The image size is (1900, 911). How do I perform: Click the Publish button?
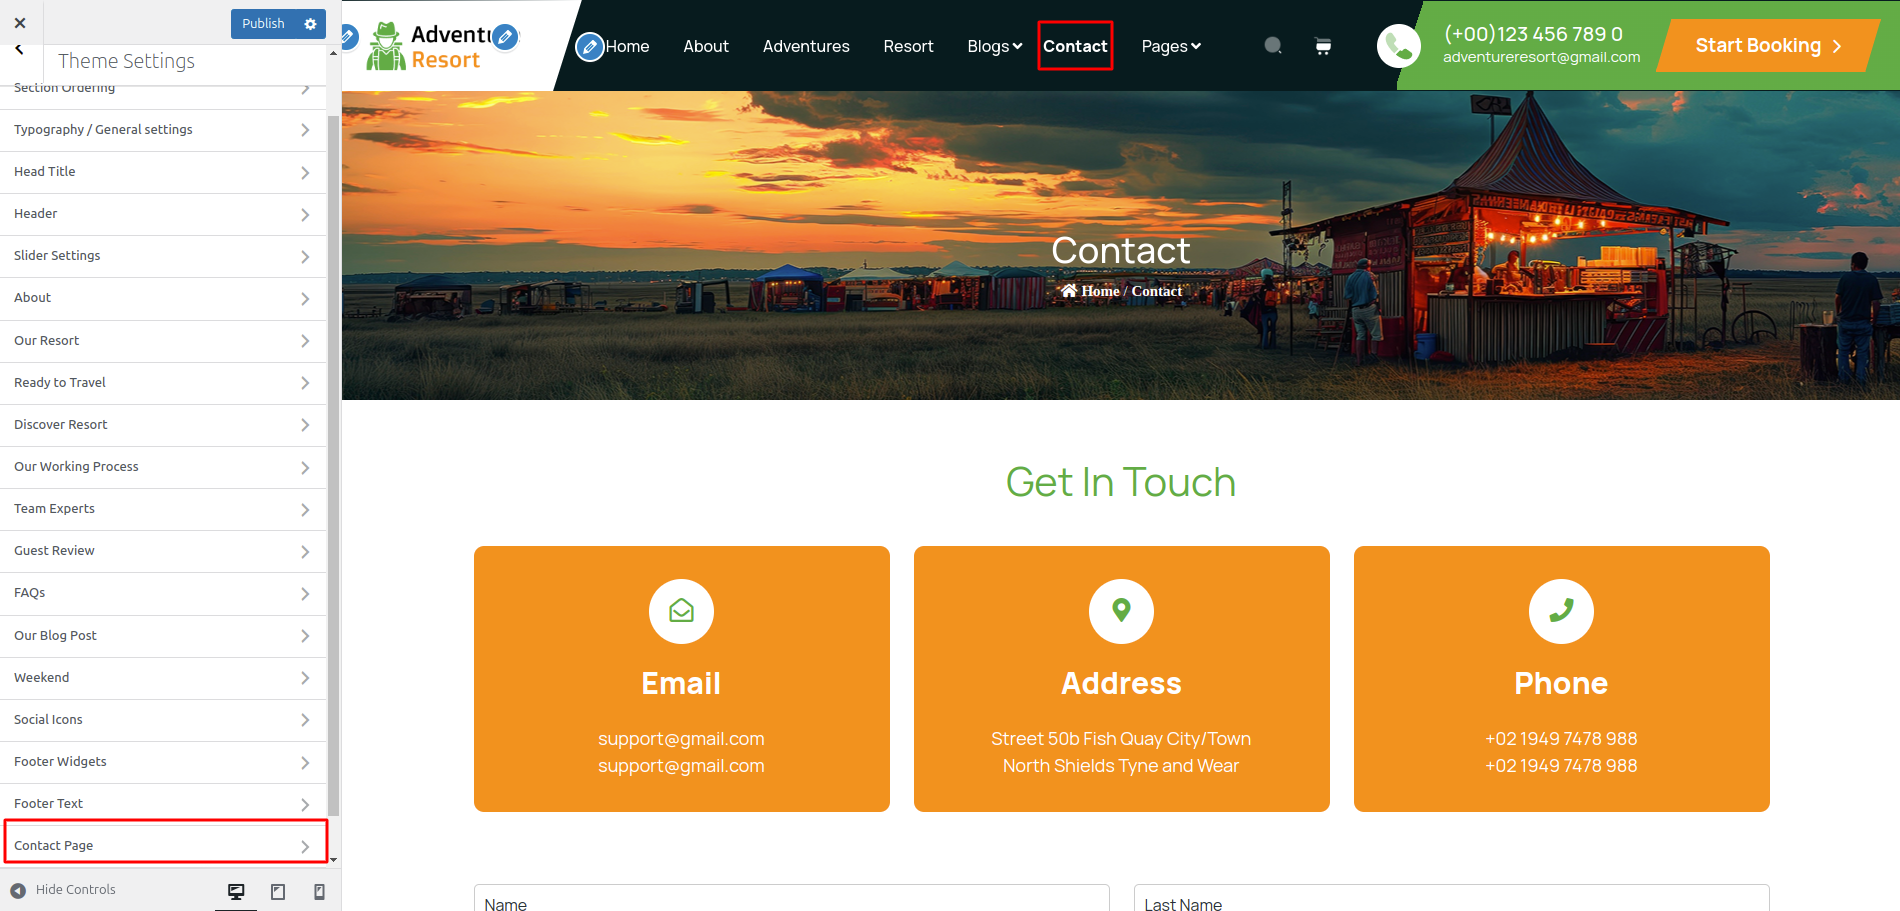click(x=262, y=23)
